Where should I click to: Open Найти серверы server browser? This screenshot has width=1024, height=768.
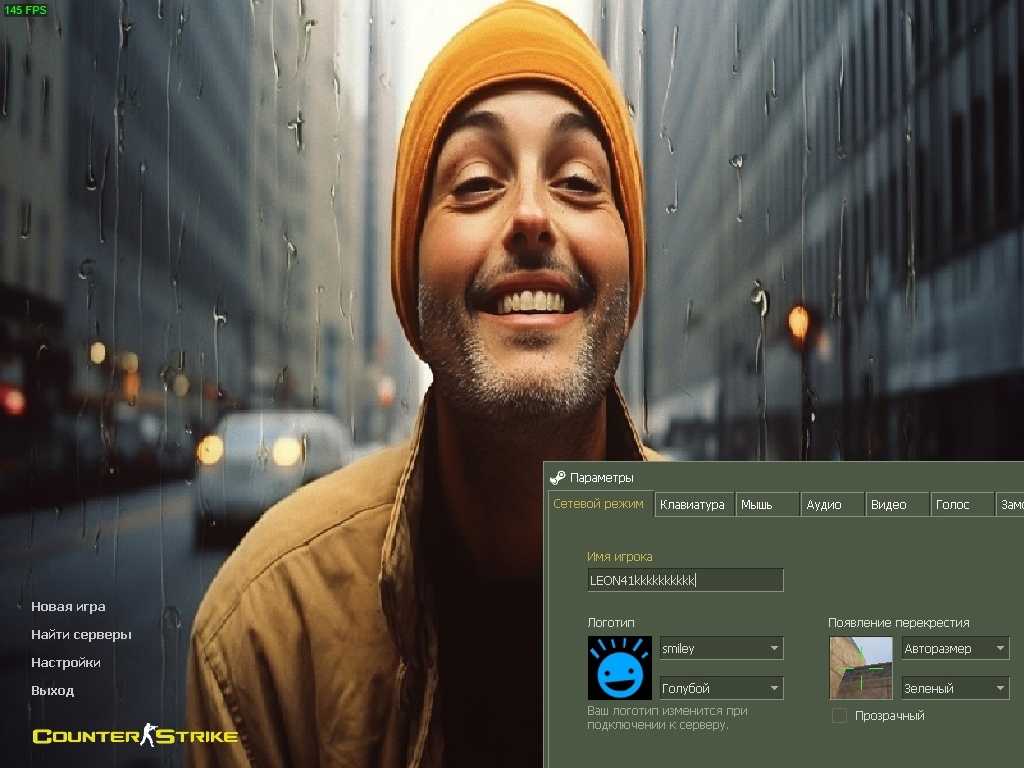click(81, 635)
